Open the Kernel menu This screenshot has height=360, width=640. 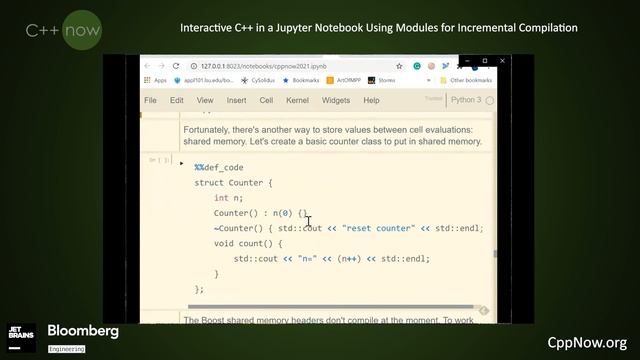(297, 100)
